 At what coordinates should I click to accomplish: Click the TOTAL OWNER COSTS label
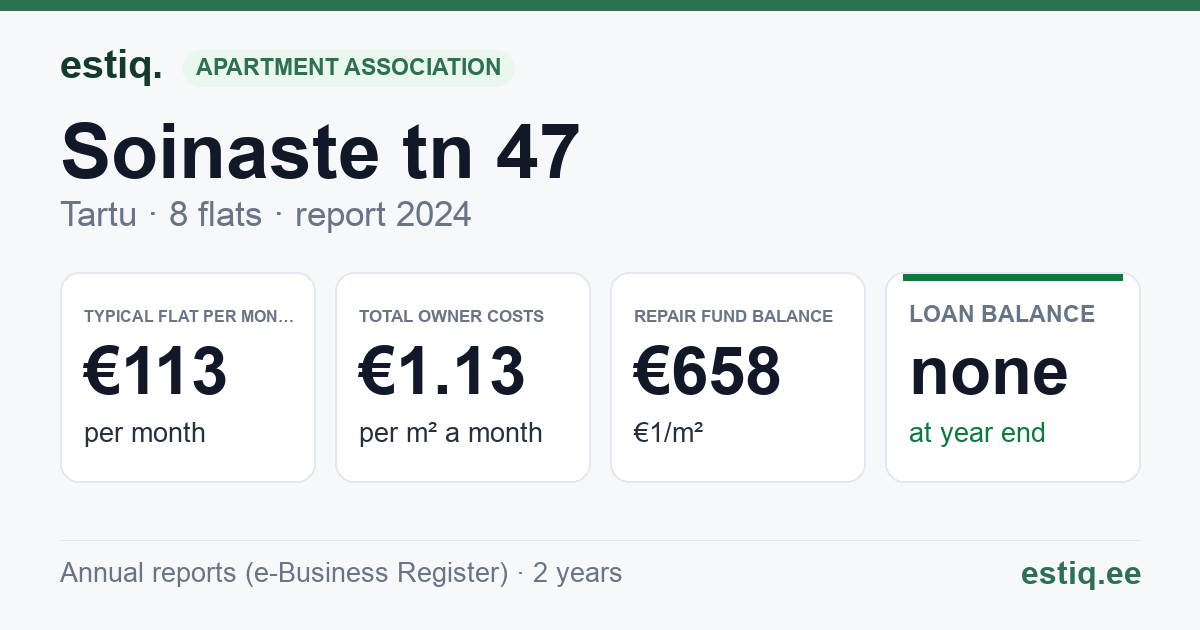[x=451, y=316]
